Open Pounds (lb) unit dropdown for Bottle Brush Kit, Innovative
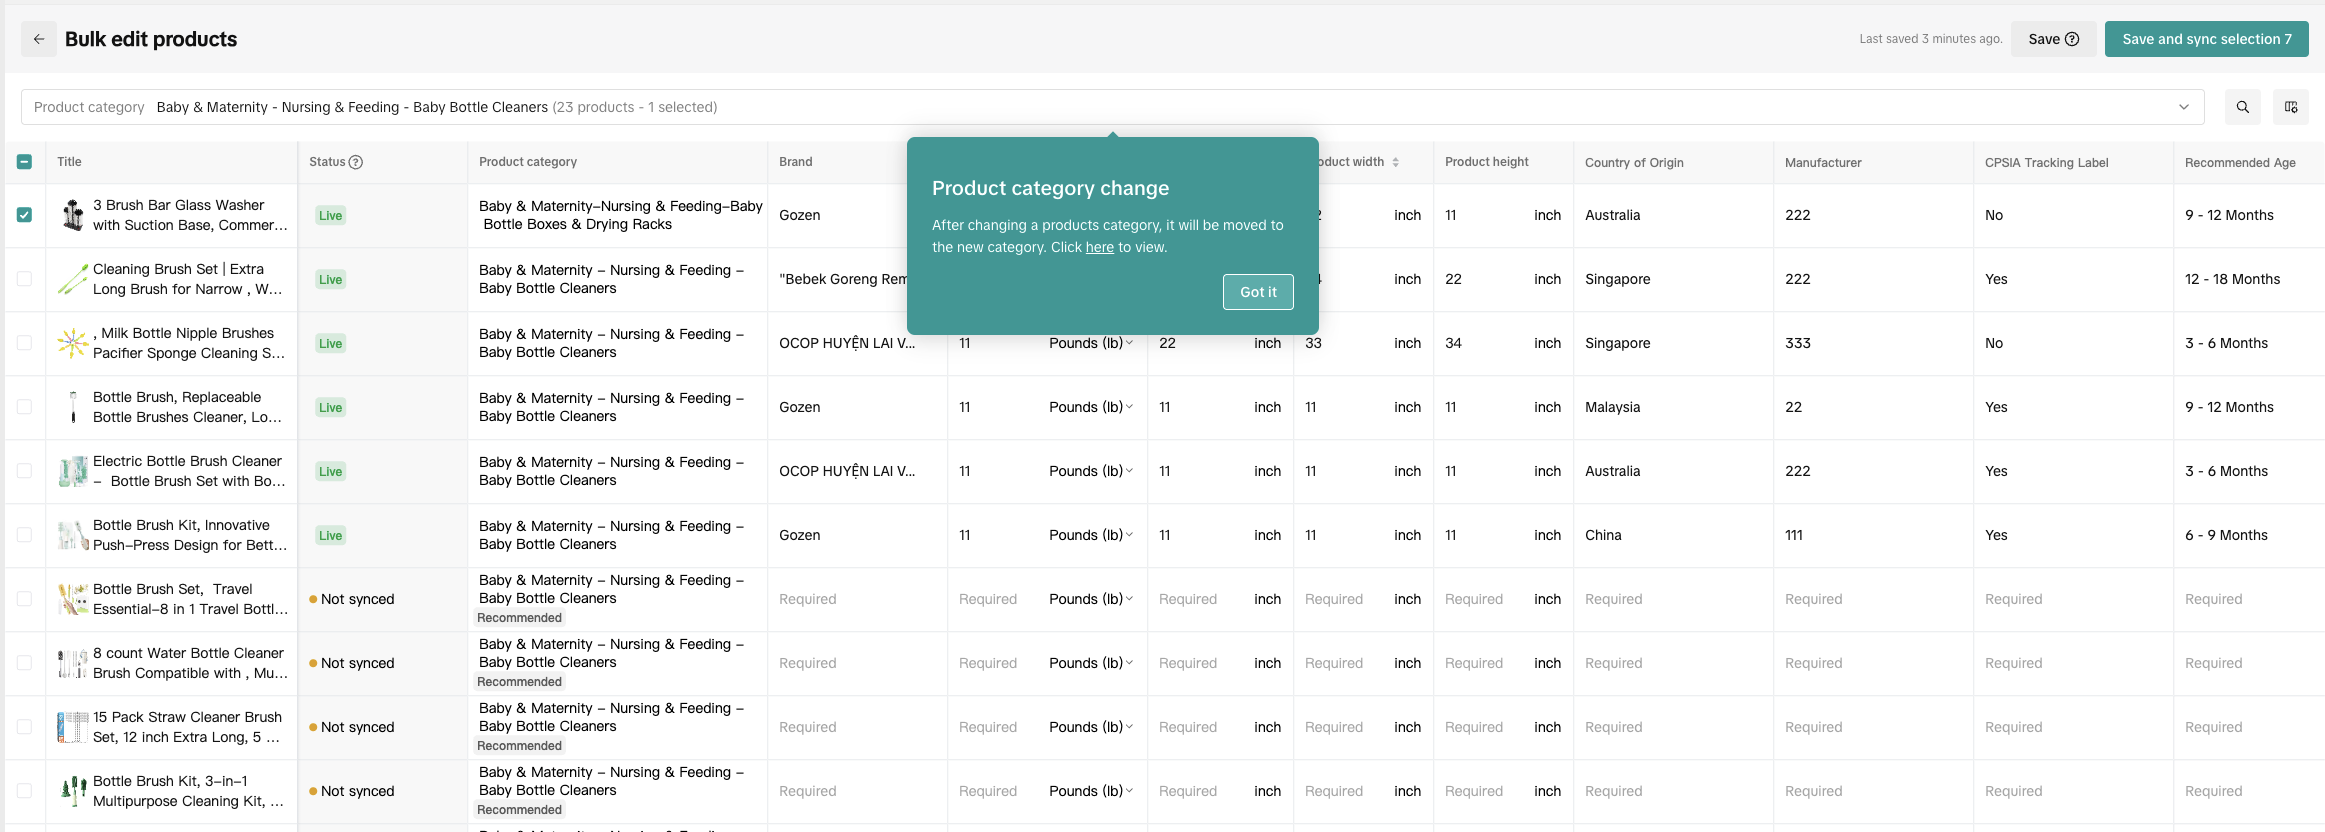Viewport: 2325px width, 832px height. pyautogui.click(x=1090, y=535)
